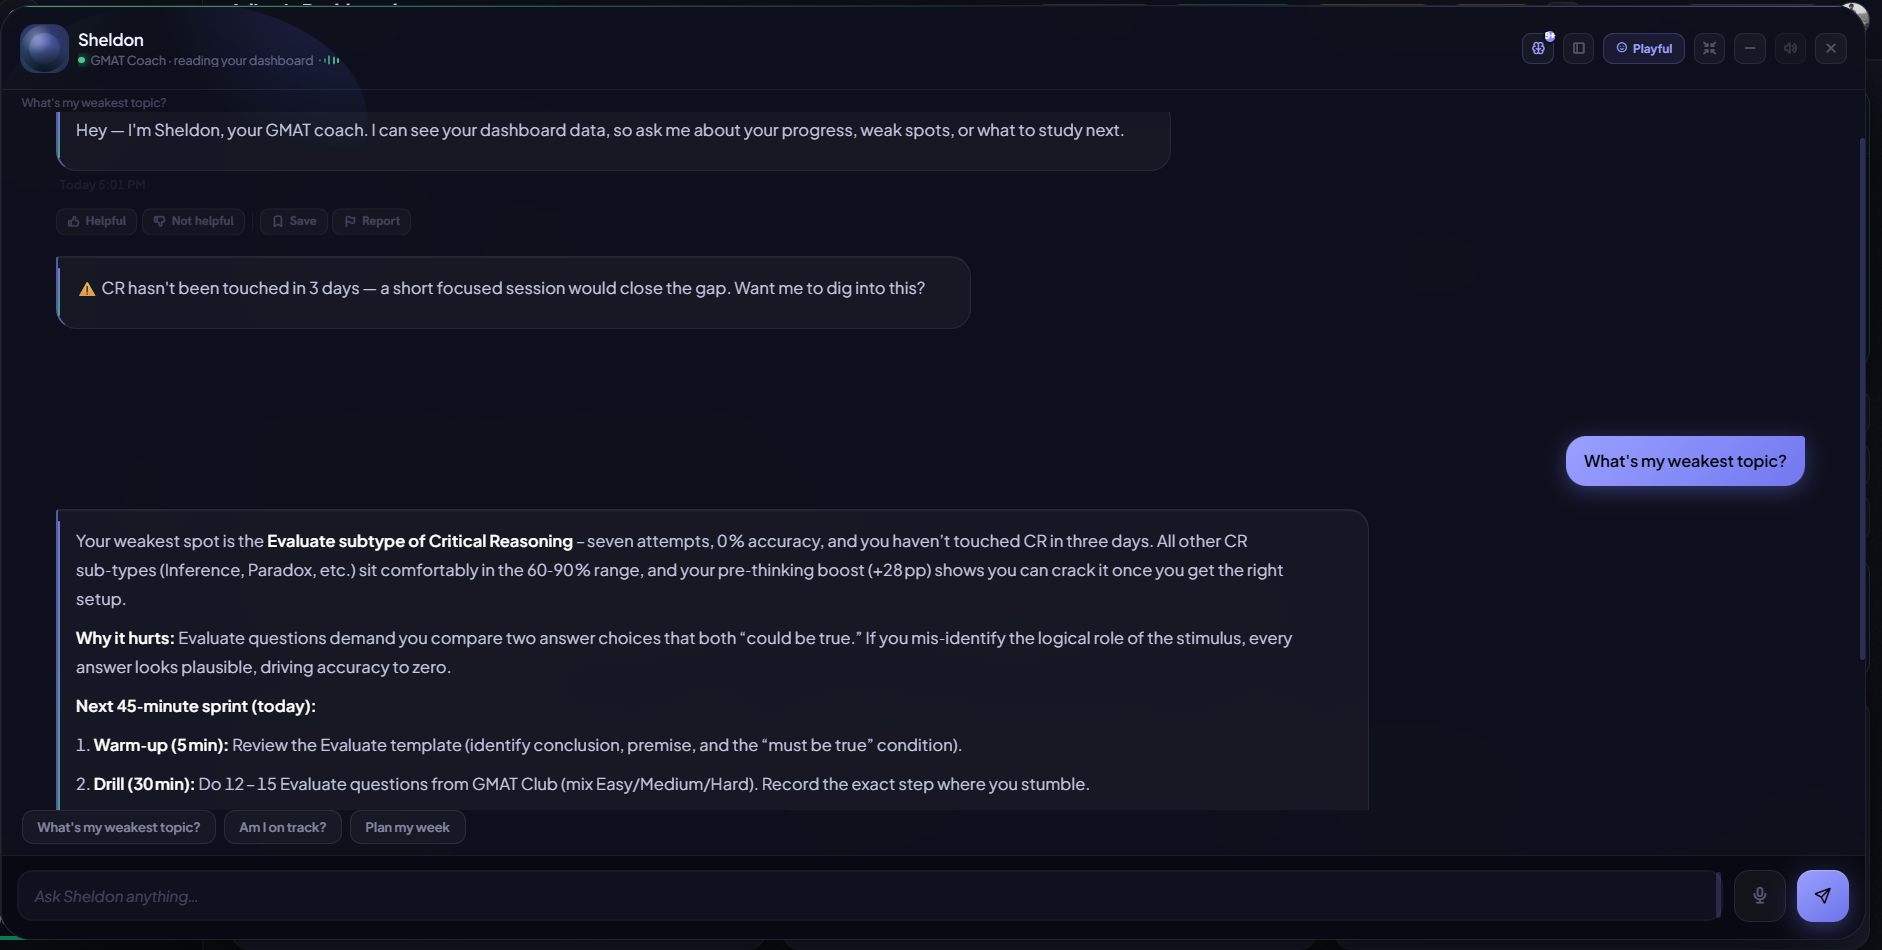Open the brain memory icon with 9+ badge
Viewport: 1882px width, 950px height.
point(1538,48)
